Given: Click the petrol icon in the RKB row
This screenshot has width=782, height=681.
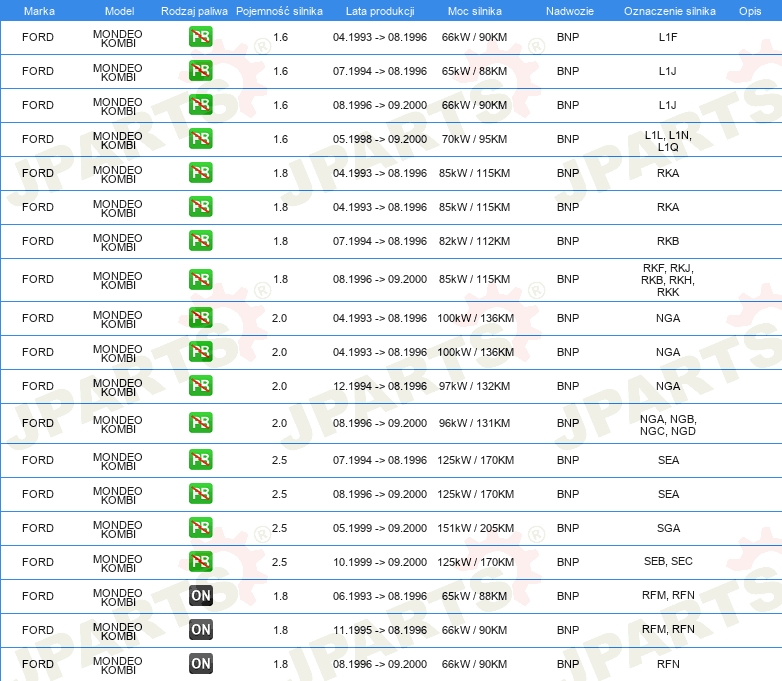Looking at the screenshot, I should coord(200,240).
